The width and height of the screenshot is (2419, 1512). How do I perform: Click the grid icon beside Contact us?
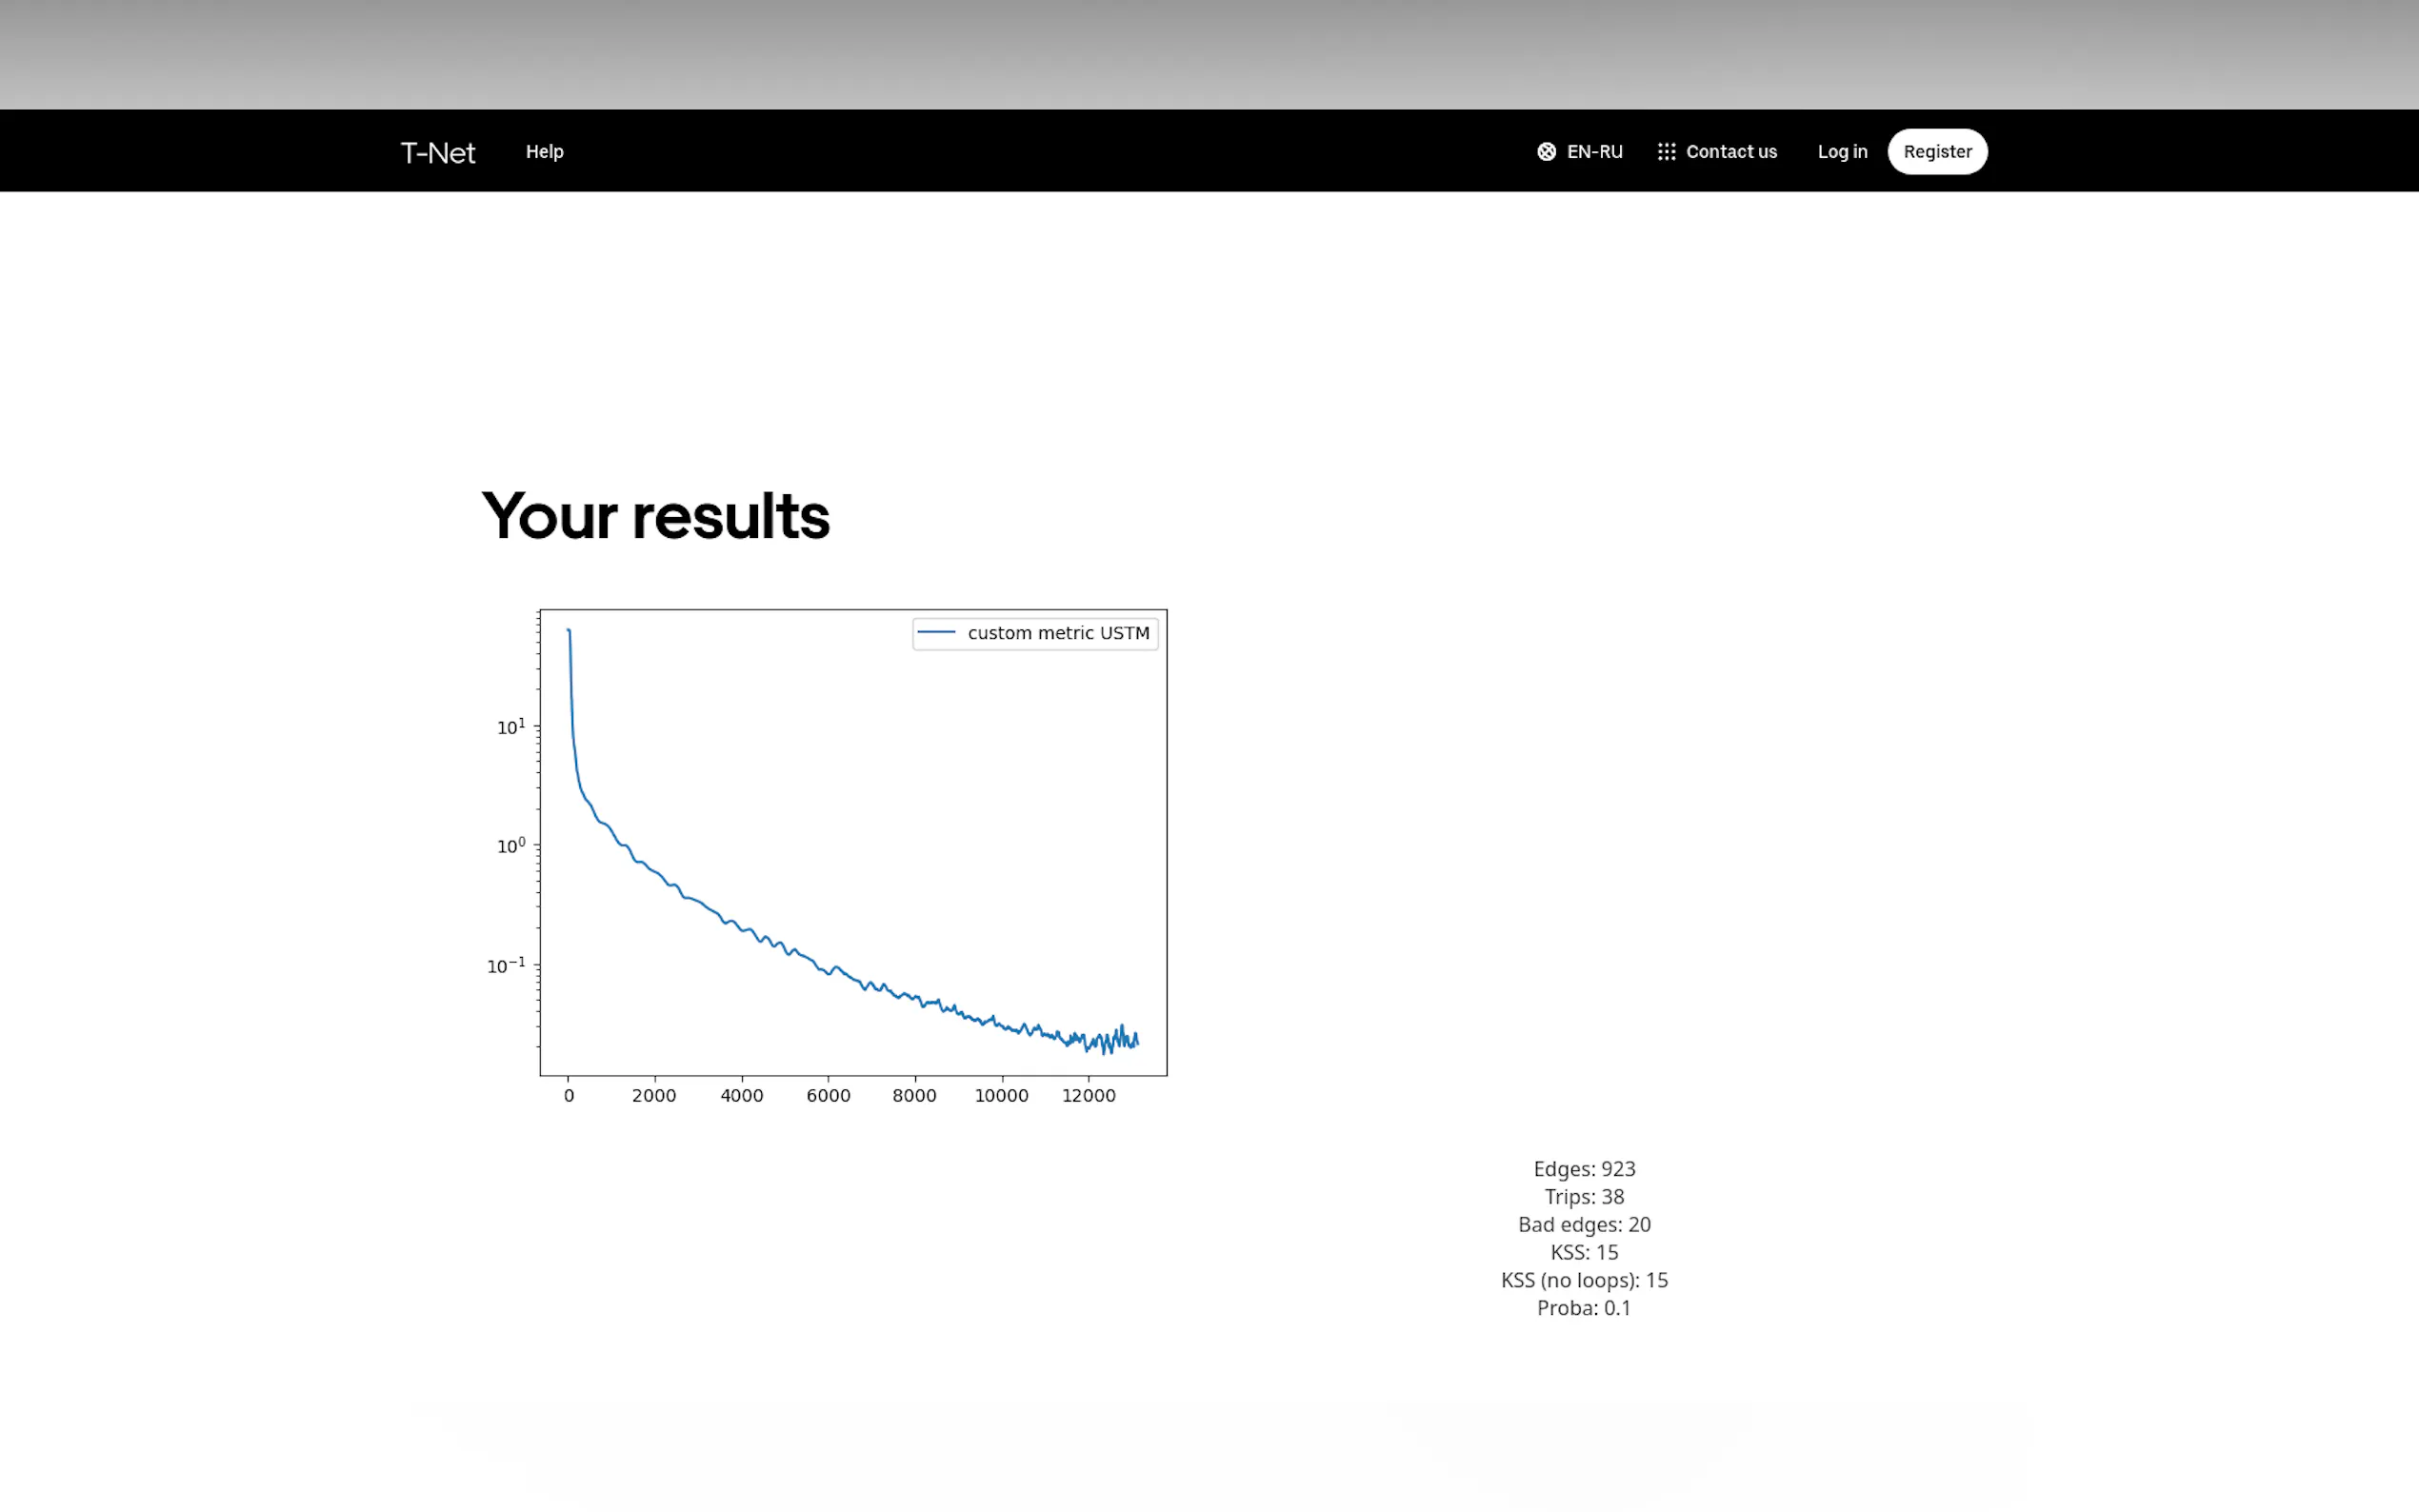point(1666,152)
